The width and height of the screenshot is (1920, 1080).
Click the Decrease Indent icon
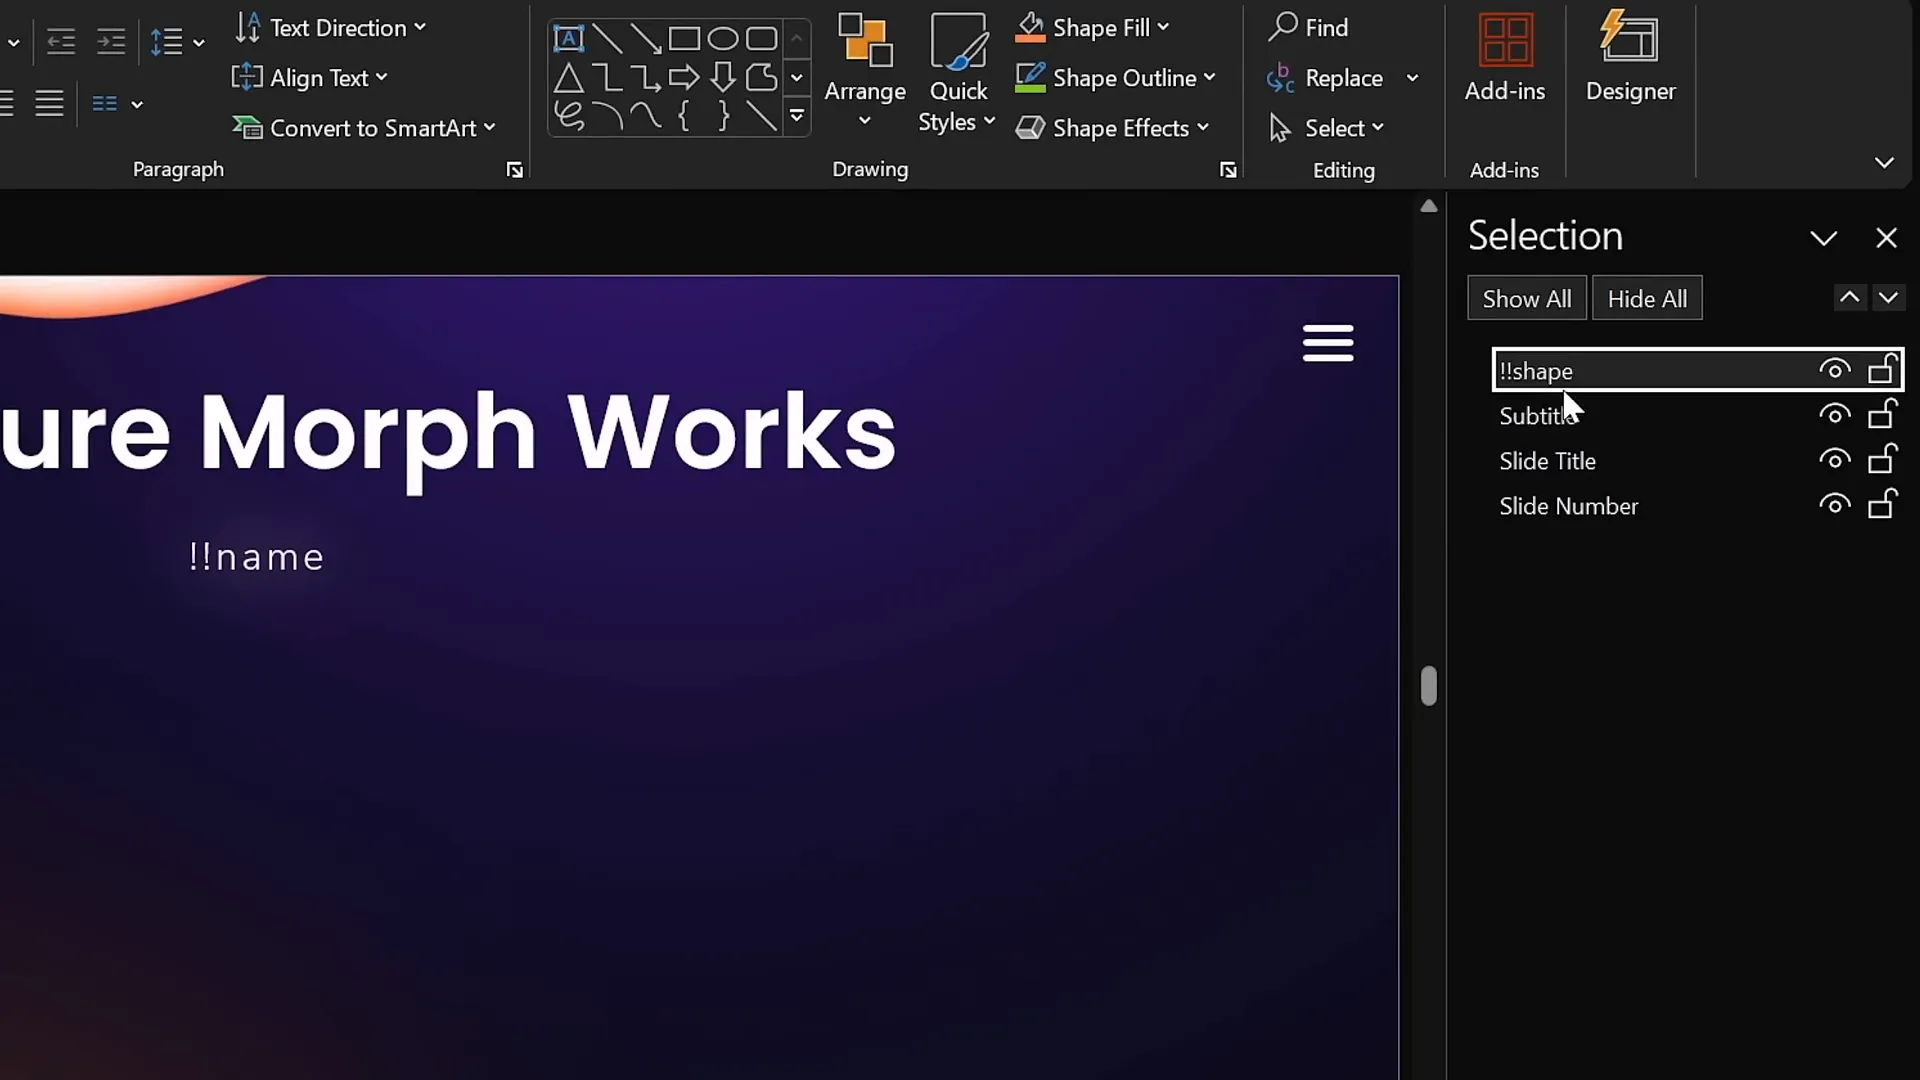61,41
